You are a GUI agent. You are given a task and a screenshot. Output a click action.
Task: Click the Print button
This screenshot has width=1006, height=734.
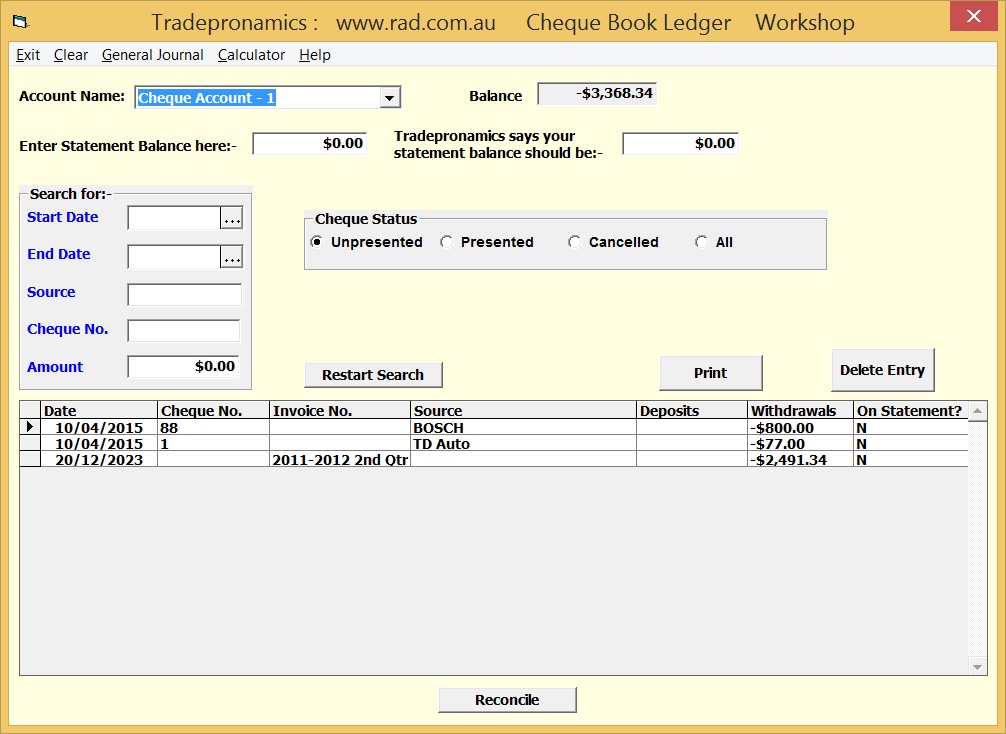click(711, 373)
